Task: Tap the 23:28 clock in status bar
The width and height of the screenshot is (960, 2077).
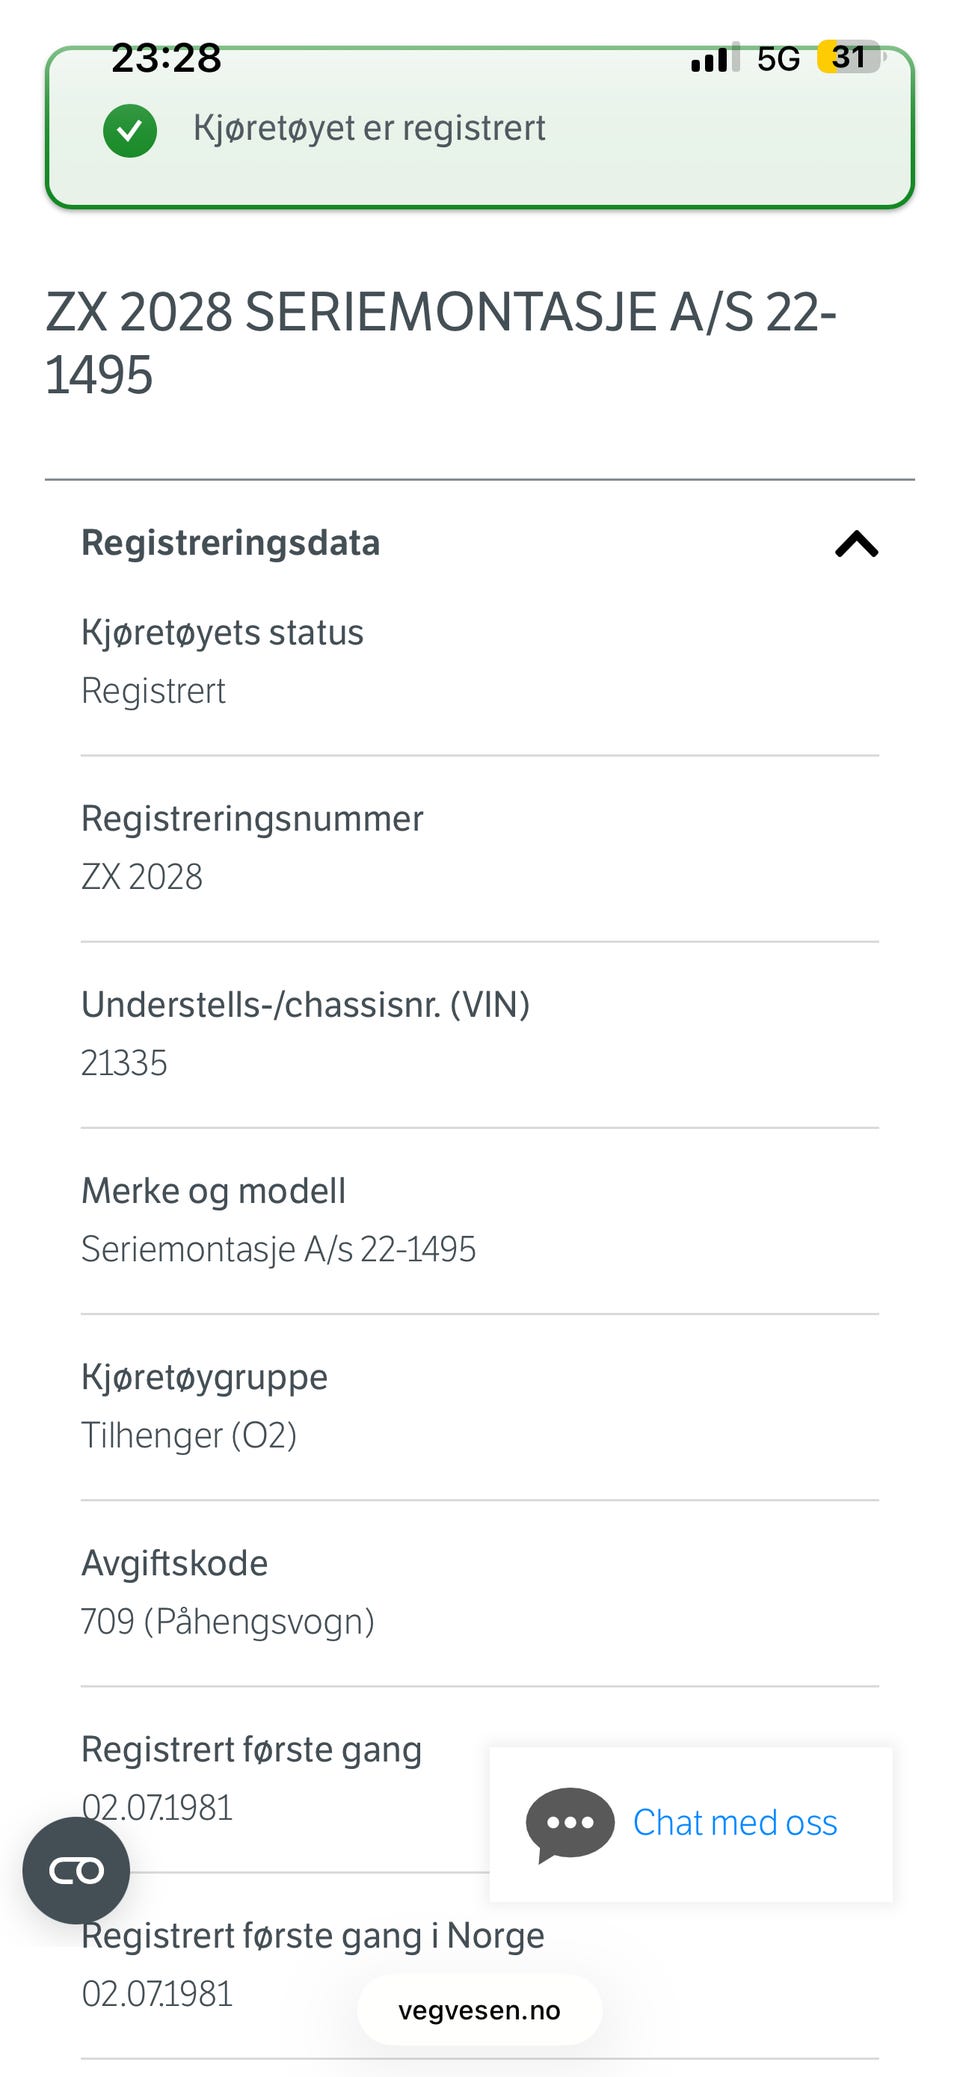Action: (x=166, y=58)
